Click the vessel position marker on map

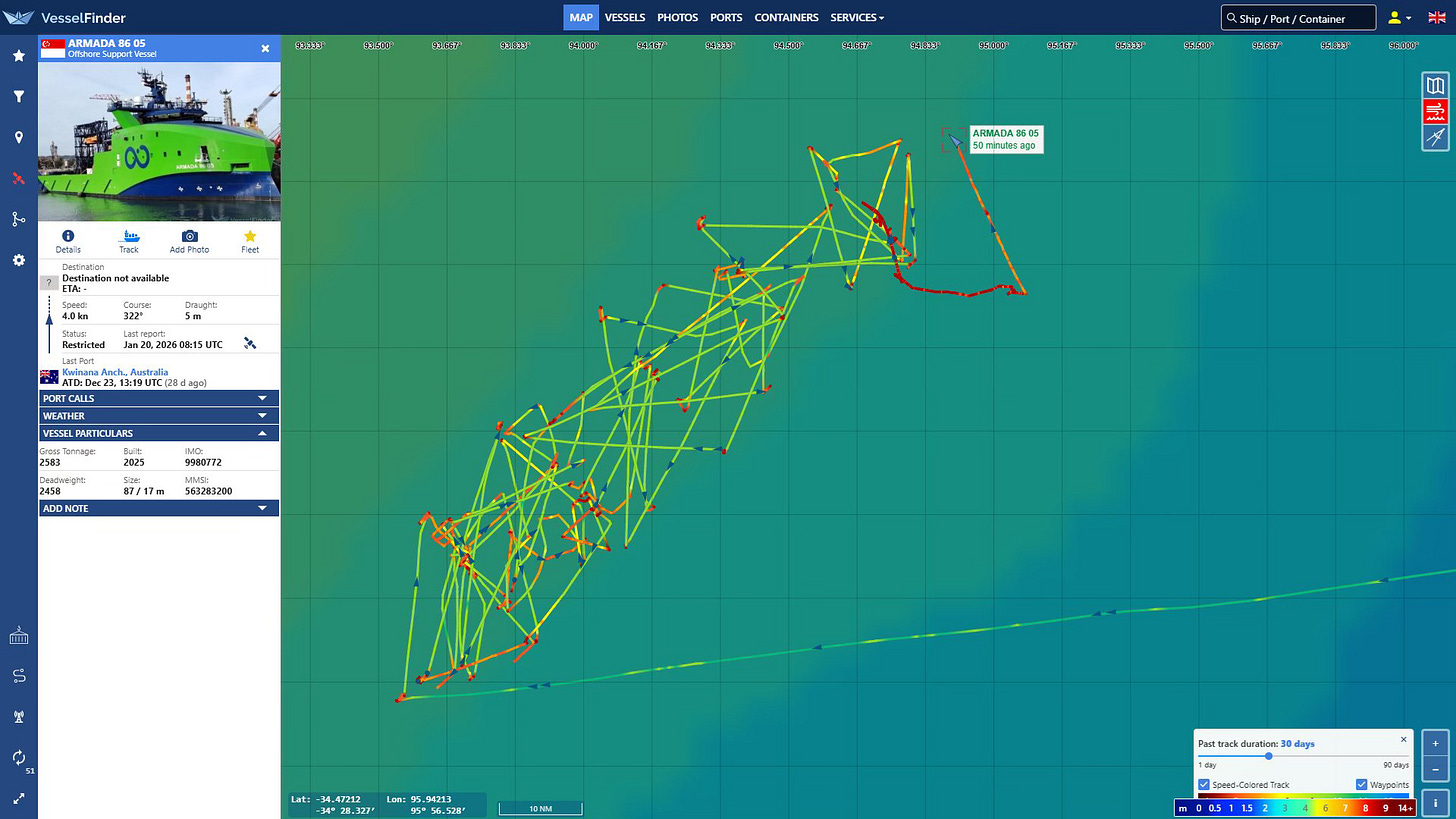pos(954,141)
